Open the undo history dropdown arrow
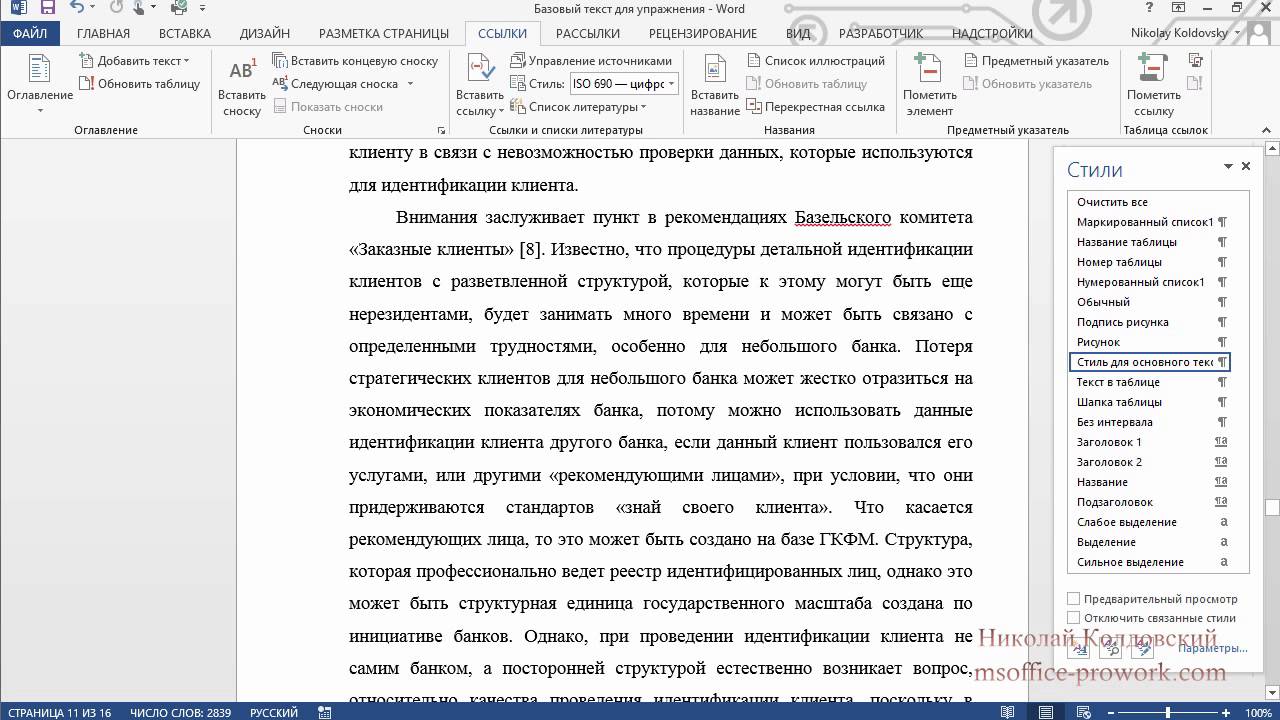The image size is (1280, 720). click(x=91, y=9)
